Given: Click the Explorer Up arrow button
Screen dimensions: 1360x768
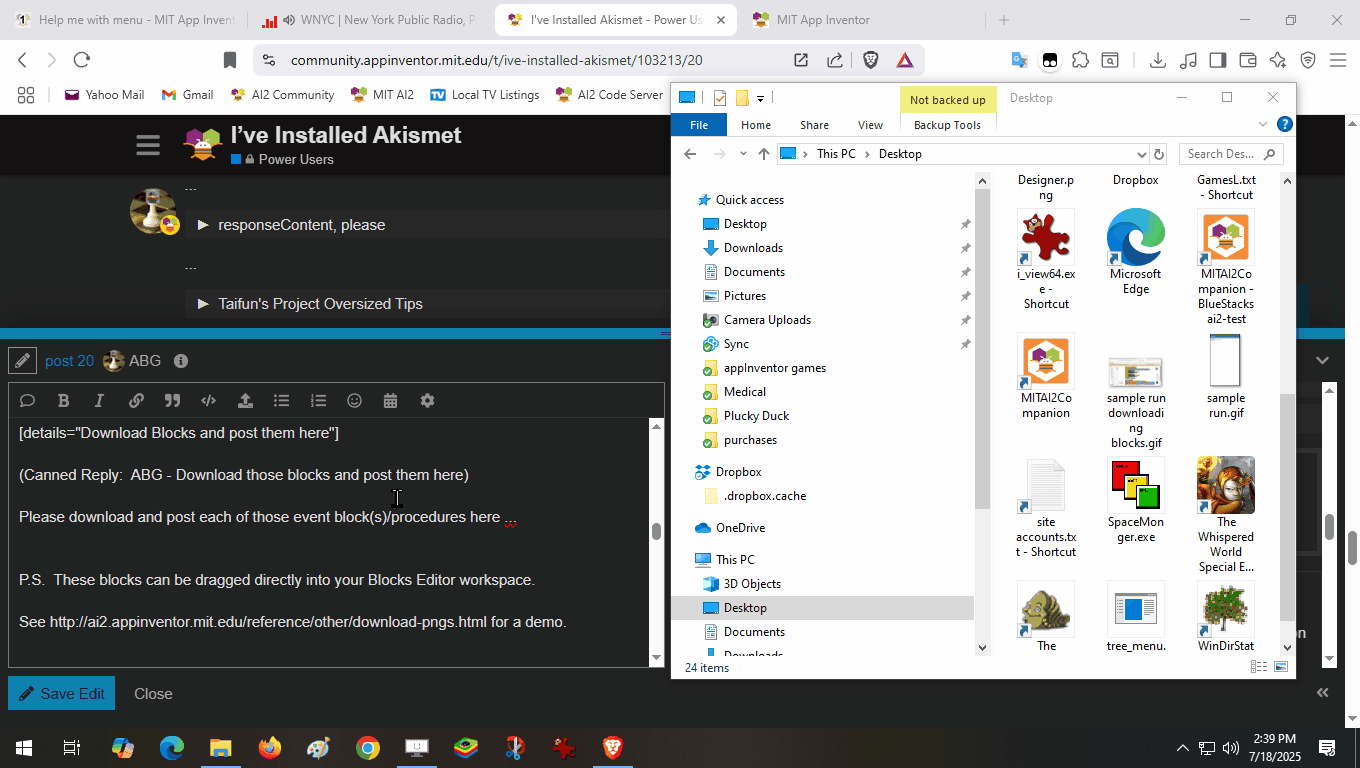Looking at the screenshot, I should [764, 154].
